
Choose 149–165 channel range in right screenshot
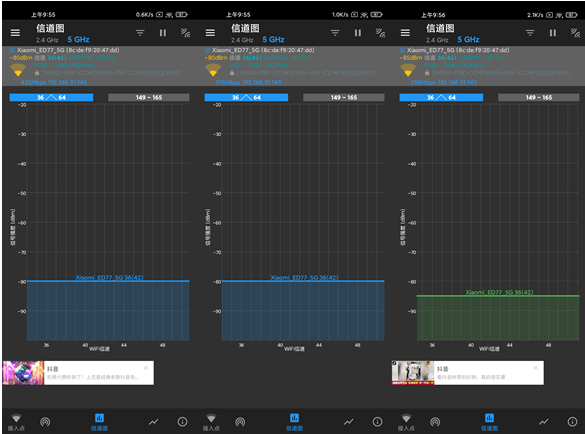point(539,97)
